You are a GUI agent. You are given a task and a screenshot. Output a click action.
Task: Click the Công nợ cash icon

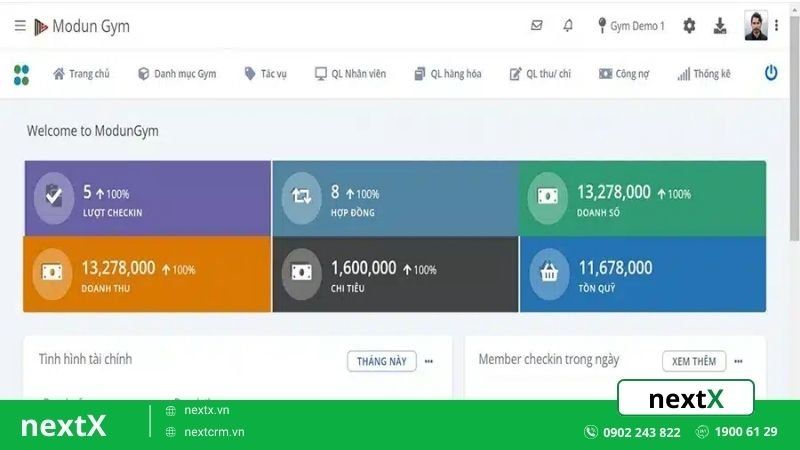click(605, 74)
